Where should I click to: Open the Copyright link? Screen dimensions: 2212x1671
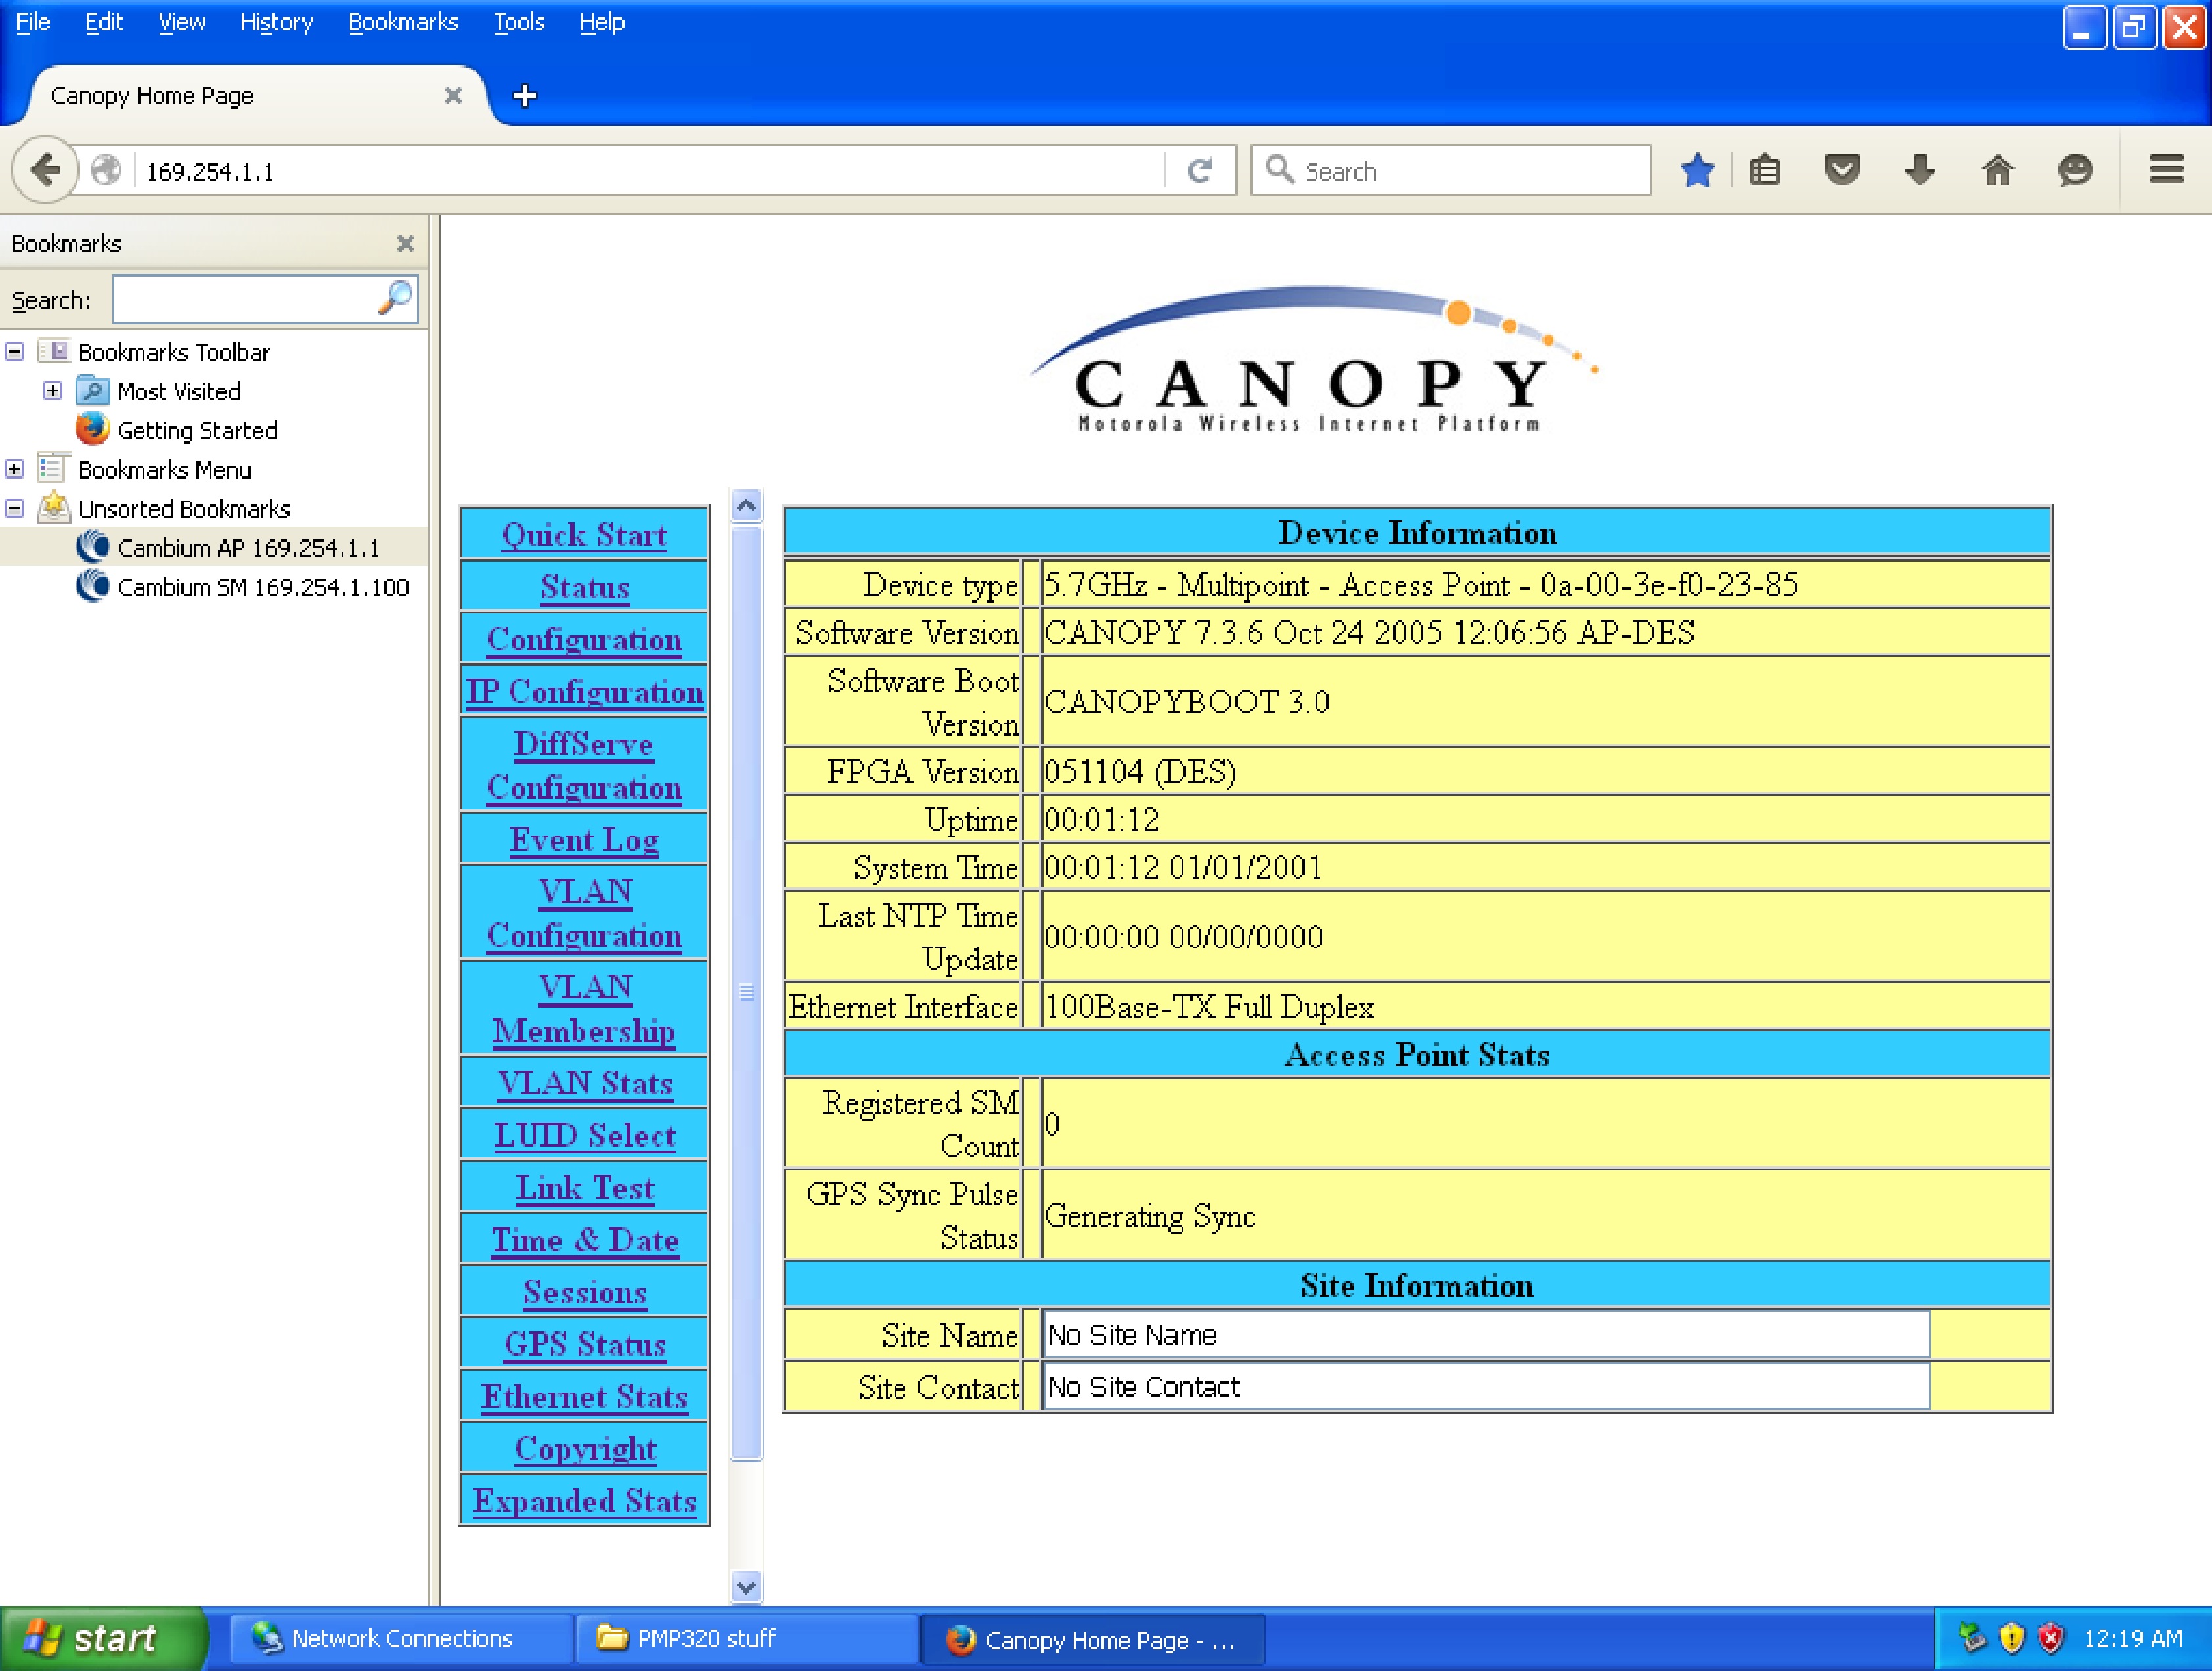coord(585,1448)
